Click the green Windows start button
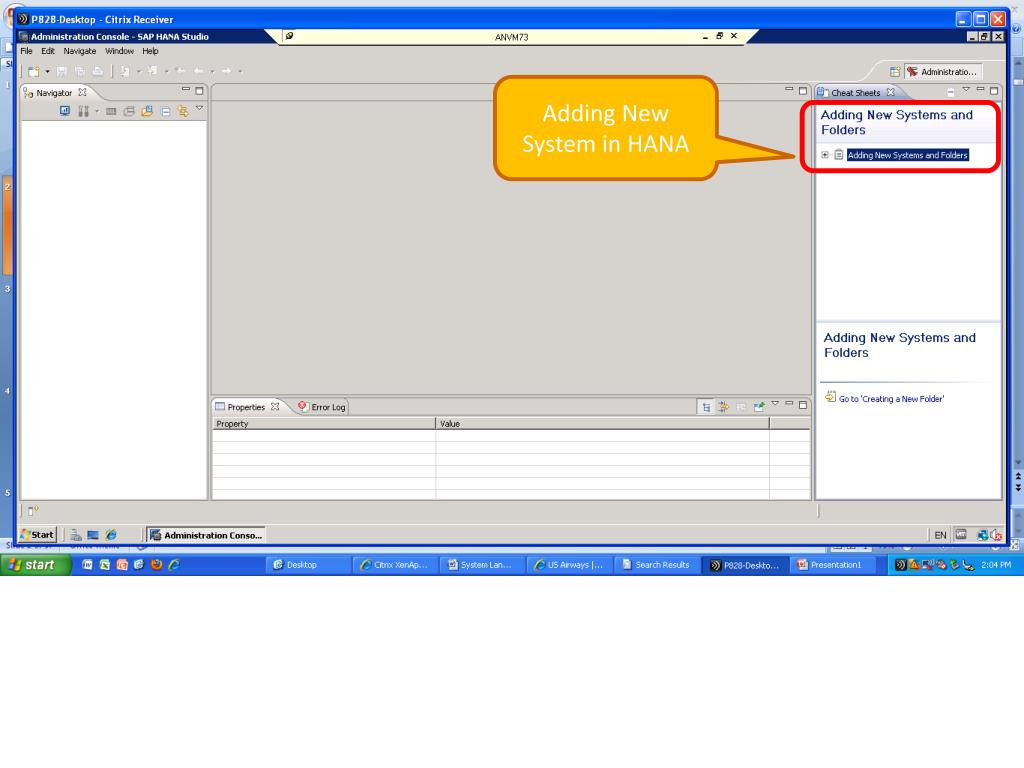 point(35,565)
